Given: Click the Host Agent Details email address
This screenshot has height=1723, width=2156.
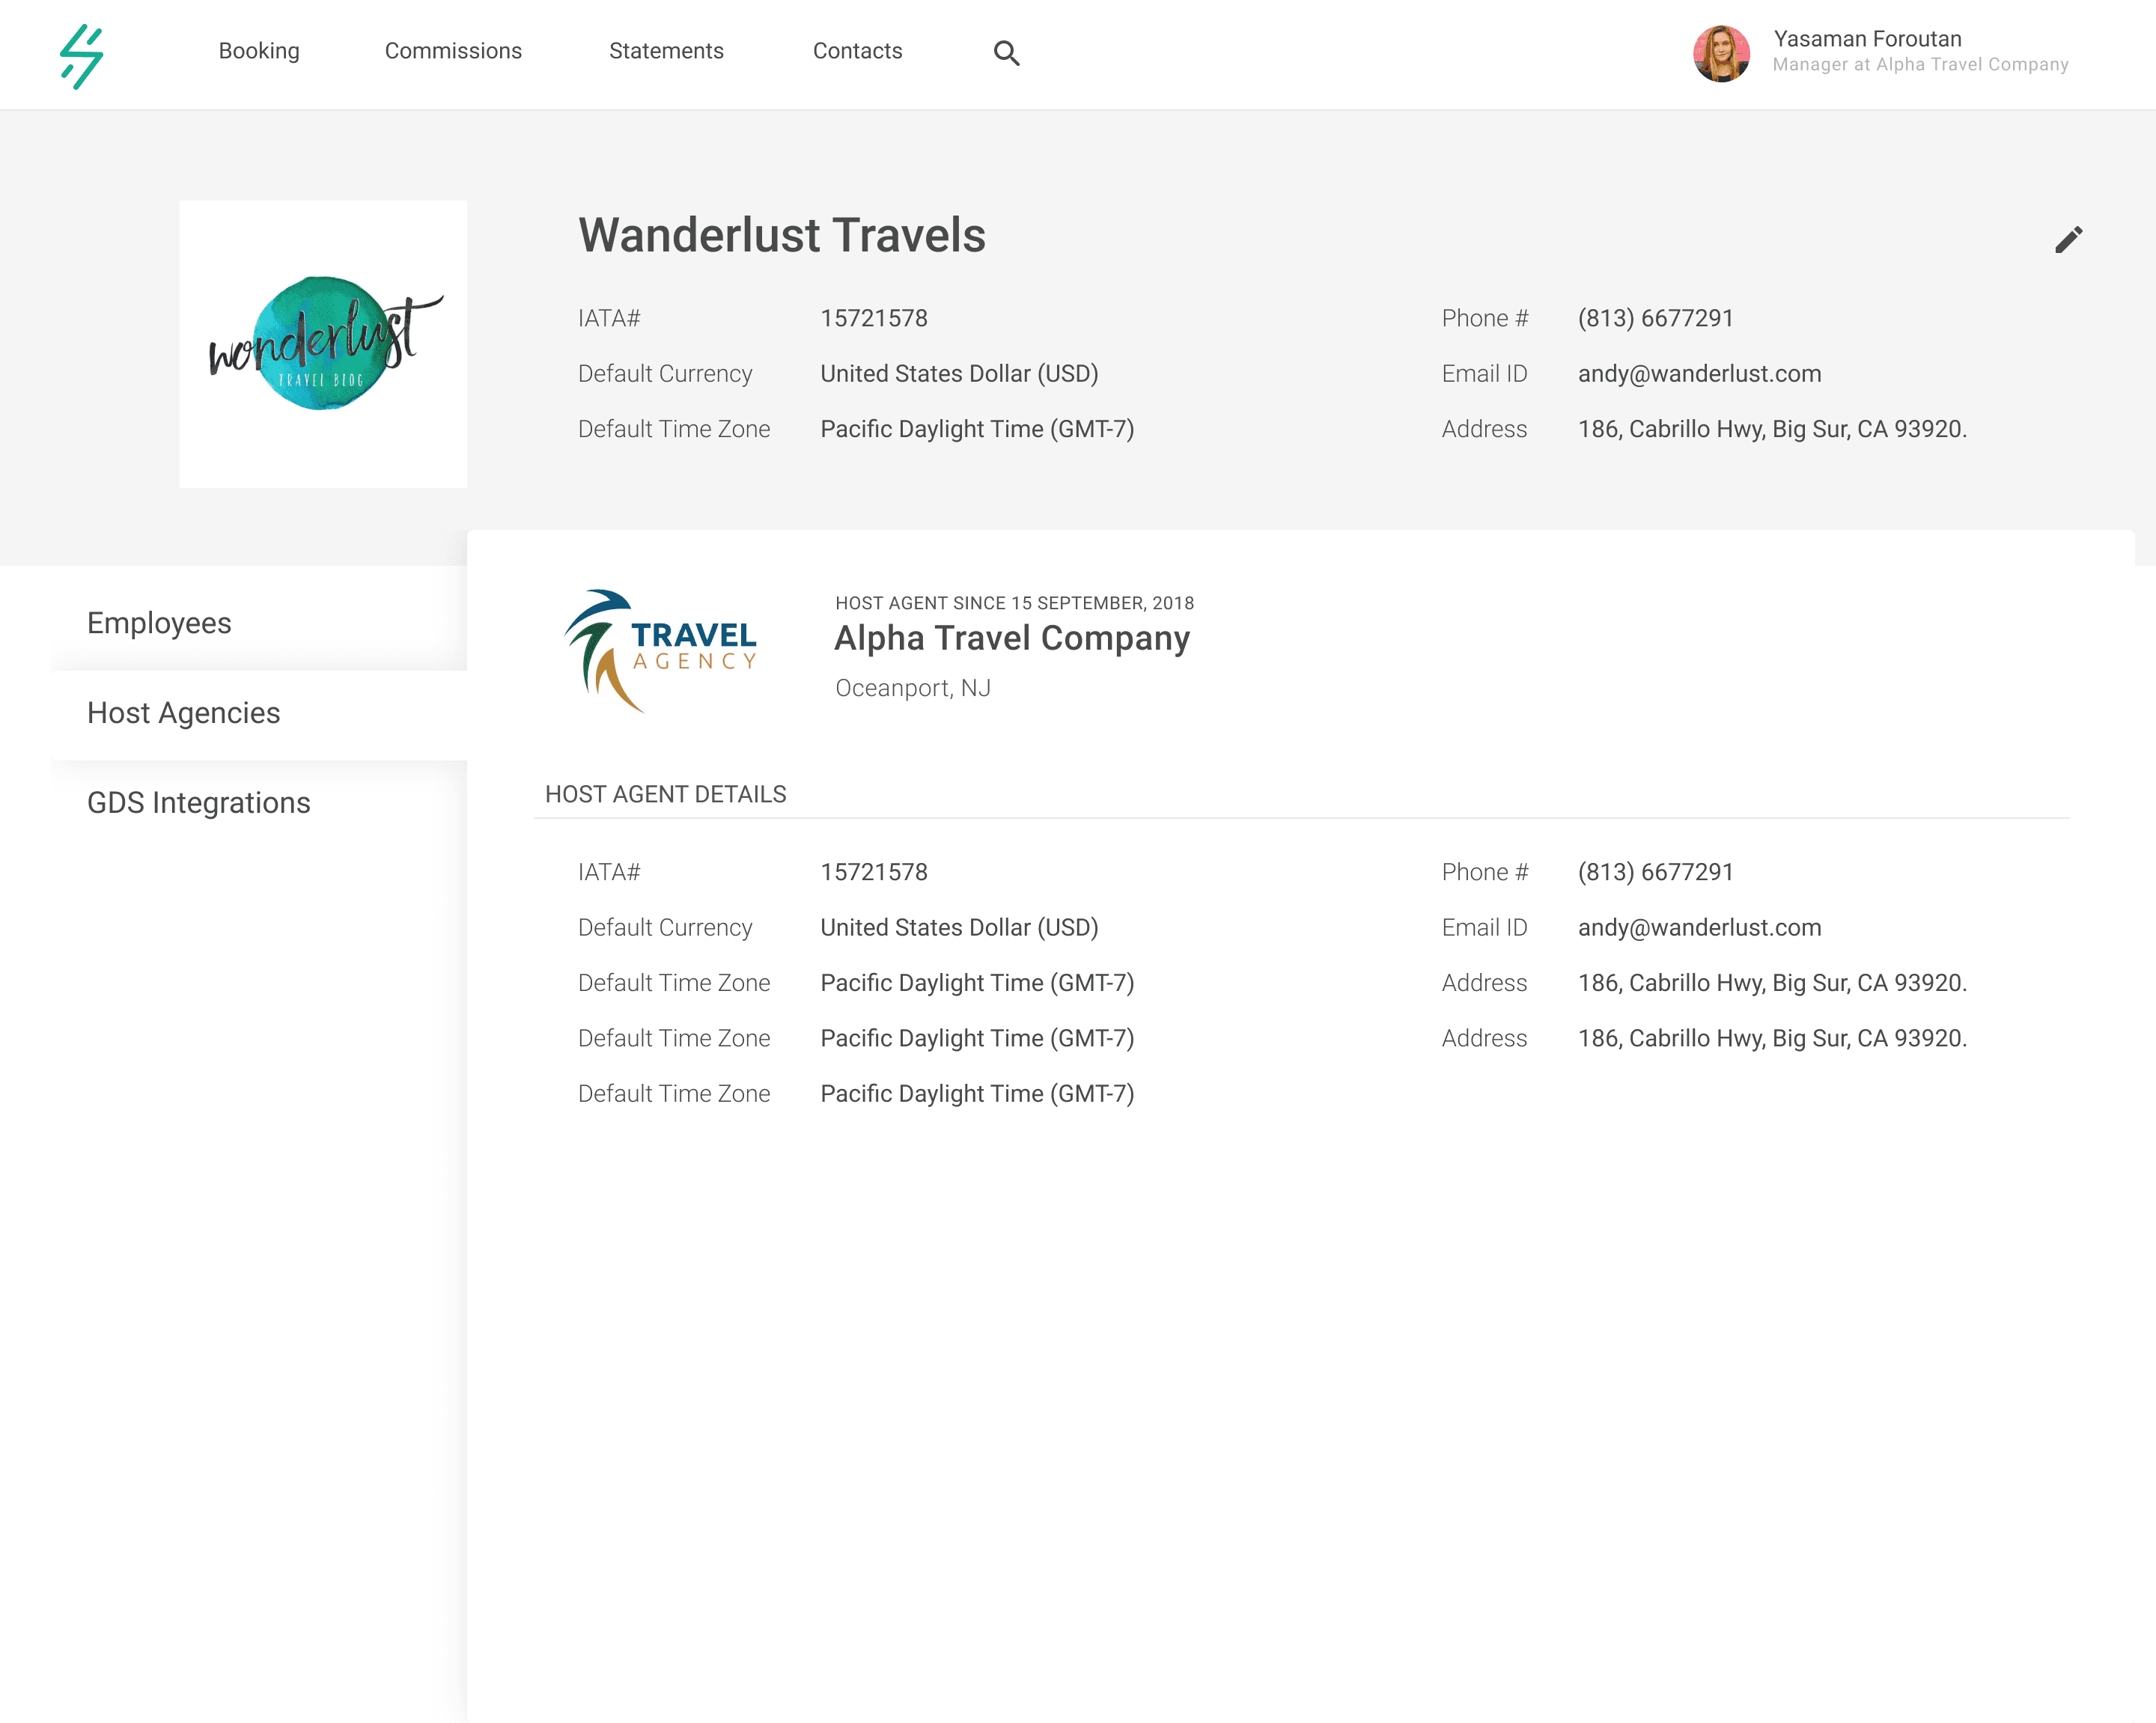Looking at the screenshot, I should coord(1699,928).
